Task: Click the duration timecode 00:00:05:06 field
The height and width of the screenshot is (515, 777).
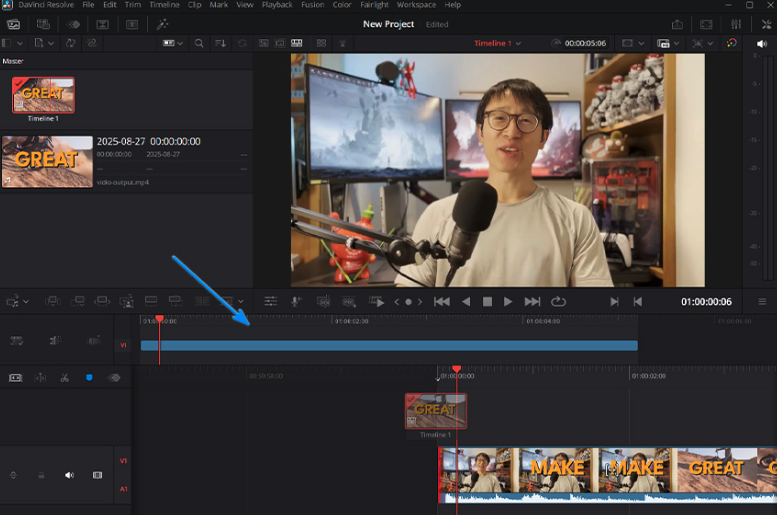Action: coord(585,44)
